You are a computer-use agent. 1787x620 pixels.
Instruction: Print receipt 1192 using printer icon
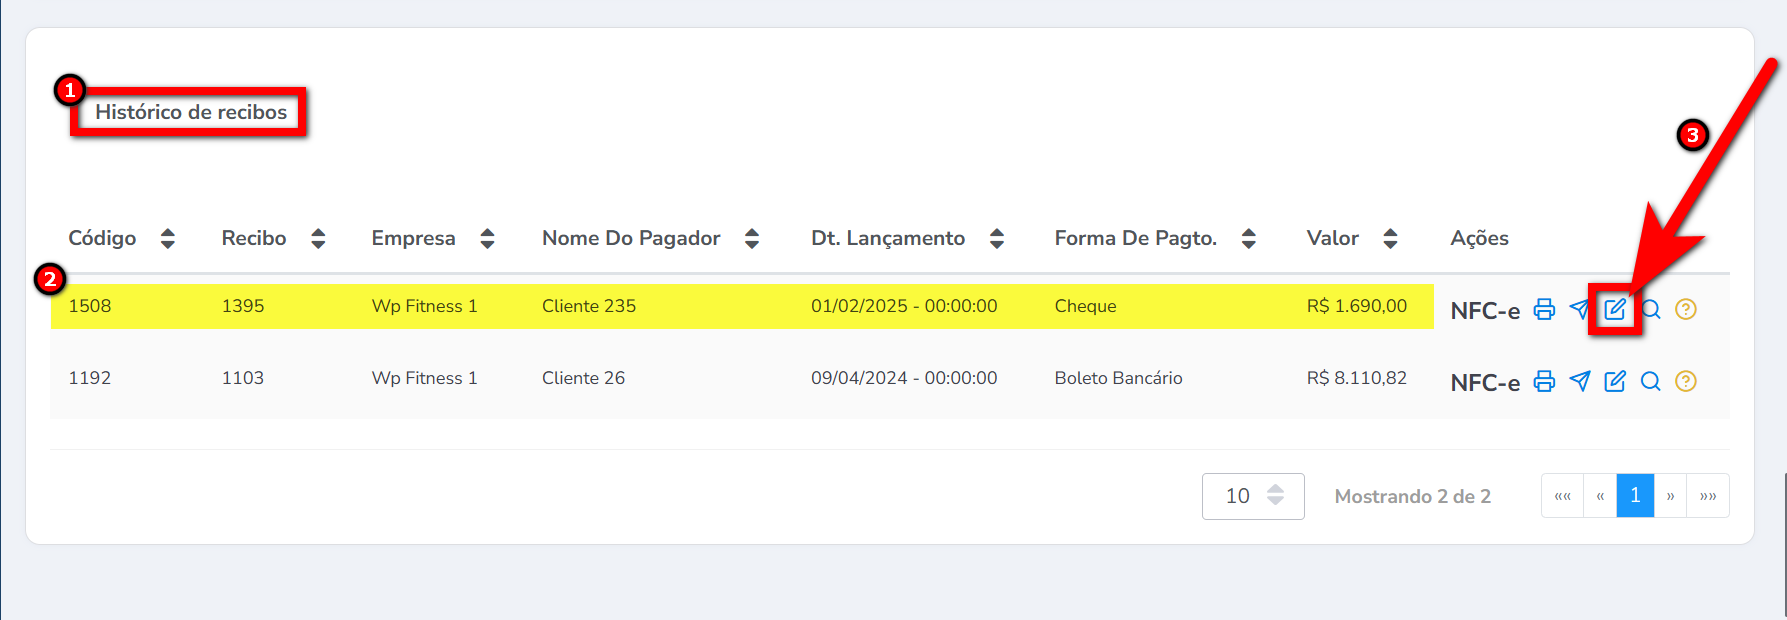pyautogui.click(x=1544, y=381)
